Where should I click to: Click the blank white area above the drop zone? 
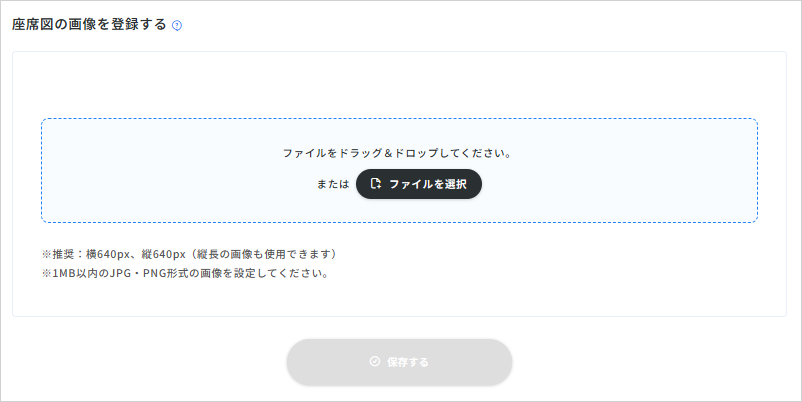pos(400,86)
